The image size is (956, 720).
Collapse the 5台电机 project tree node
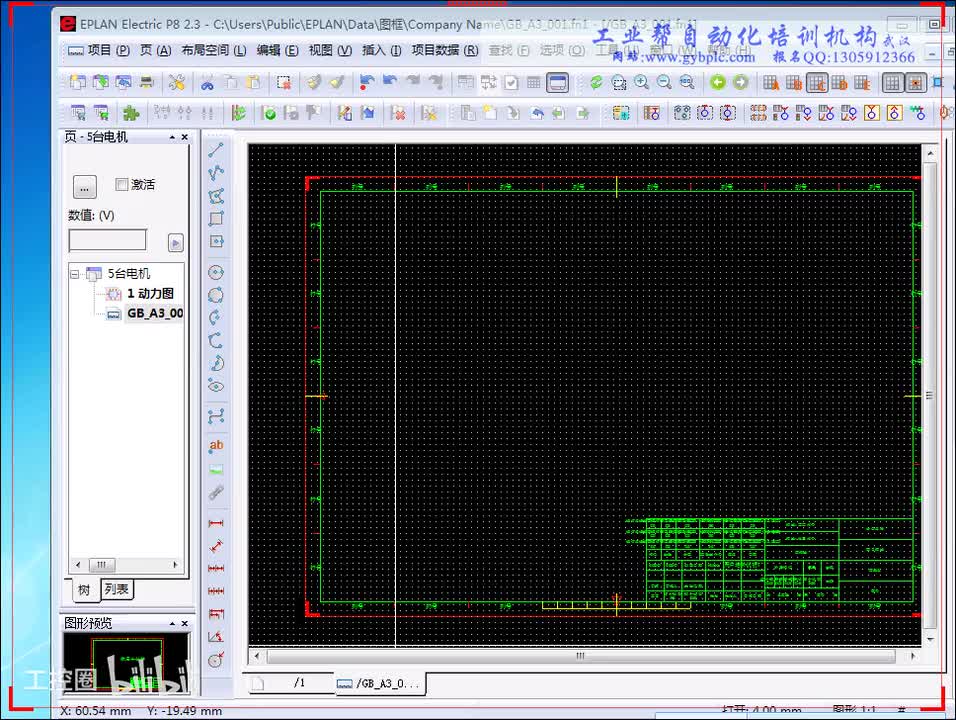(x=75, y=274)
